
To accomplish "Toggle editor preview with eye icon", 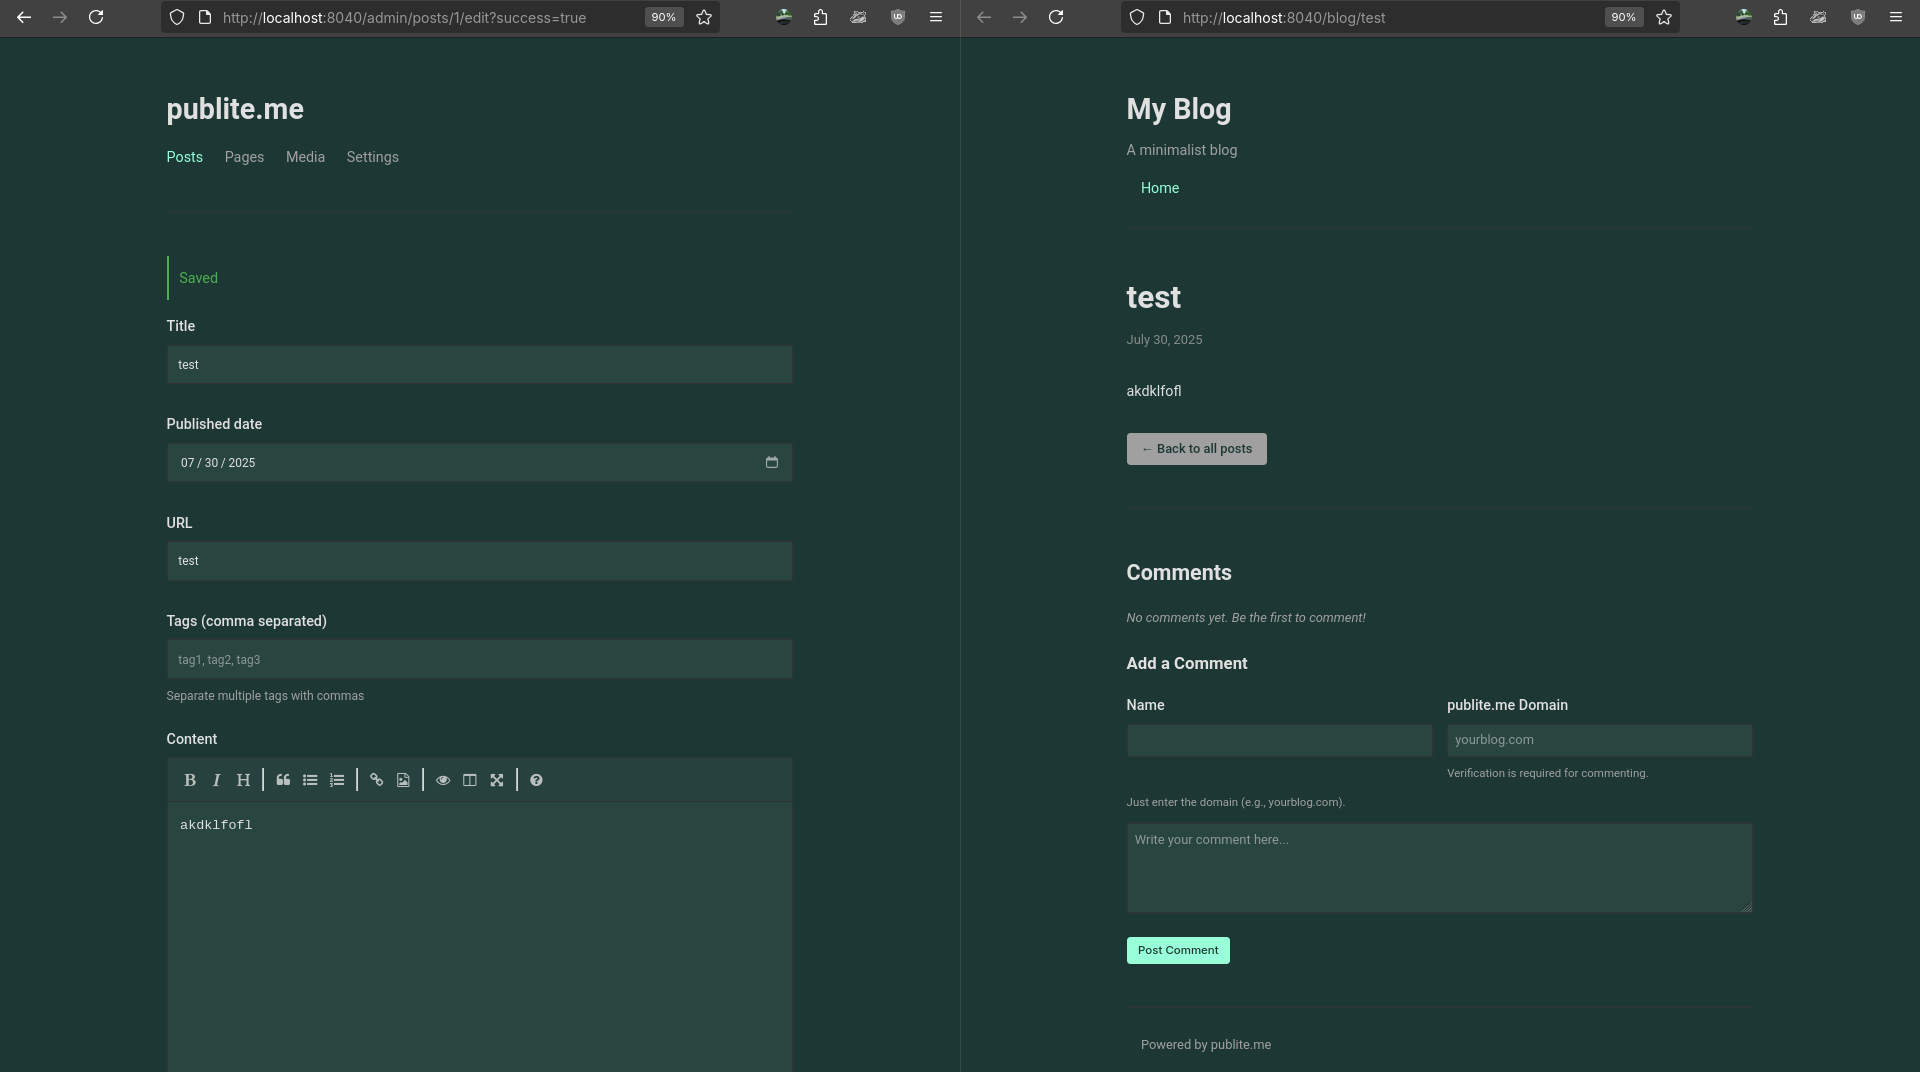I will click(x=443, y=780).
